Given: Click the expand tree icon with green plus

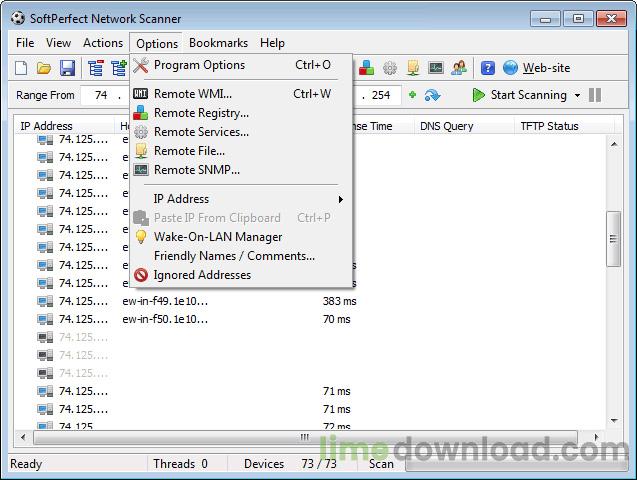Looking at the screenshot, I should (x=119, y=68).
